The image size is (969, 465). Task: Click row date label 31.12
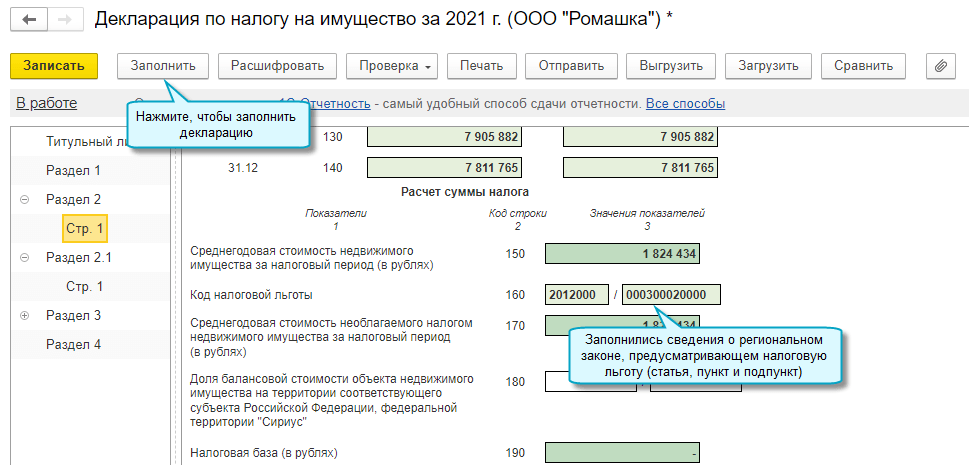tap(242, 168)
